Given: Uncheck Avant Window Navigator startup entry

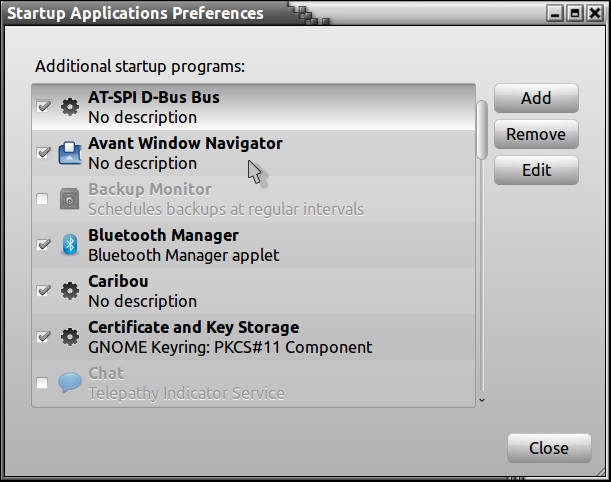Looking at the screenshot, I should 42,153.
